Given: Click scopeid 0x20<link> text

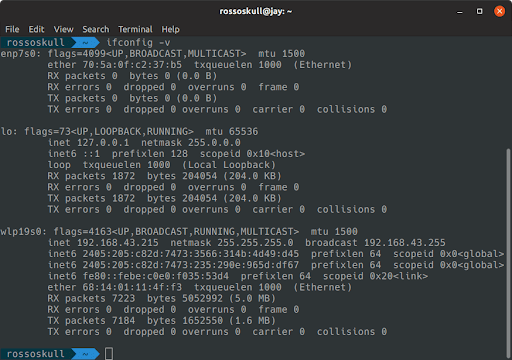Looking at the screenshot, I should pyautogui.click(x=375, y=276).
